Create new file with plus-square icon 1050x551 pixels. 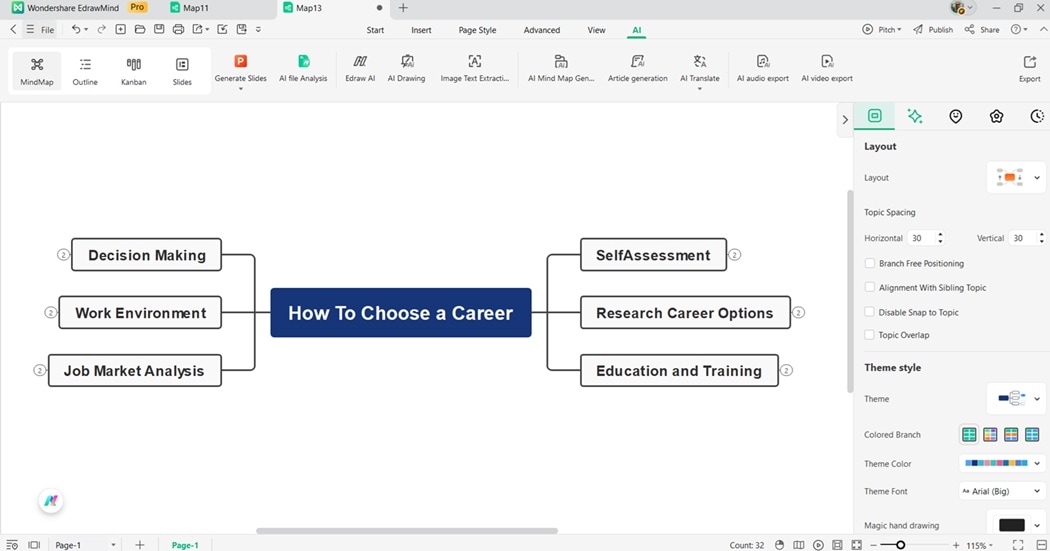pos(121,29)
